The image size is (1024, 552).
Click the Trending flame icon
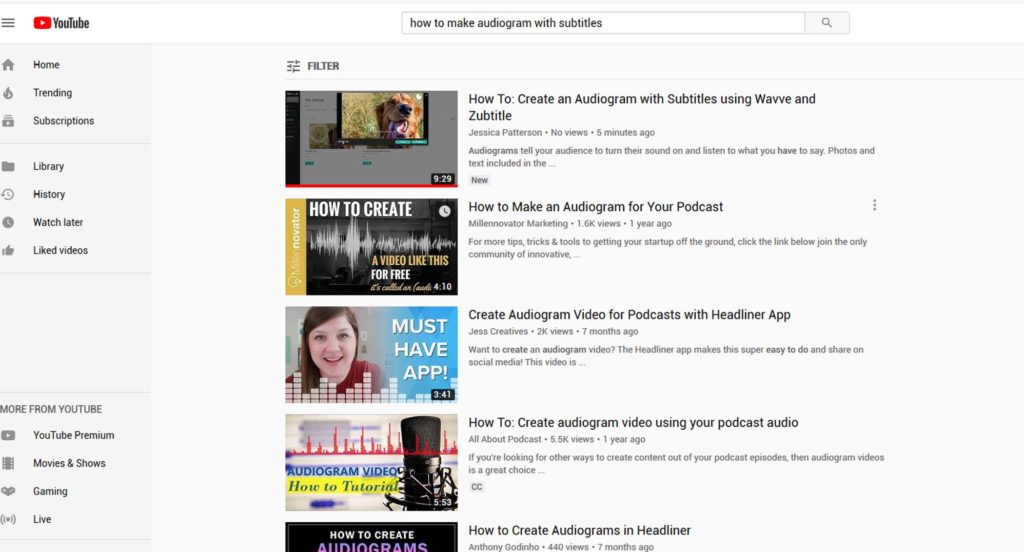click(x=8, y=93)
